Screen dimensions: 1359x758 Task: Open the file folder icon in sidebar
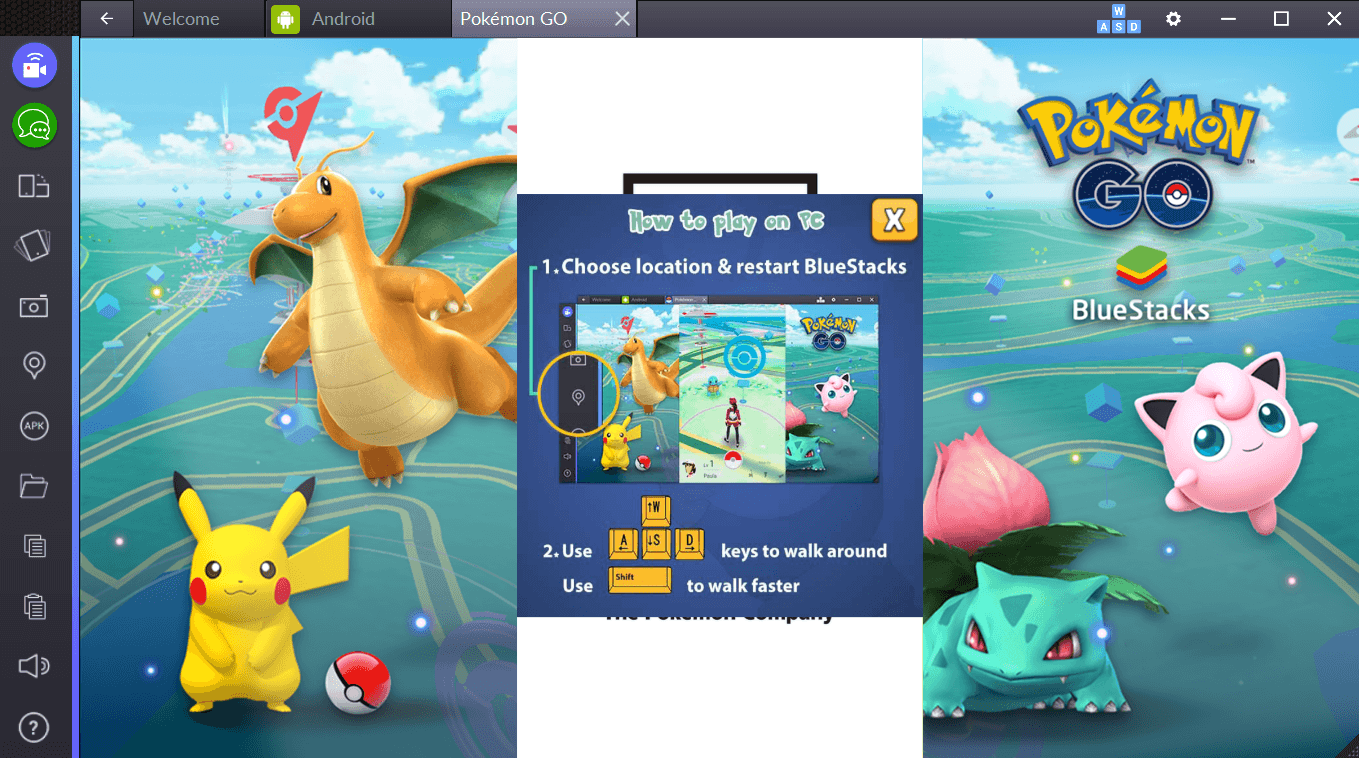coord(35,486)
